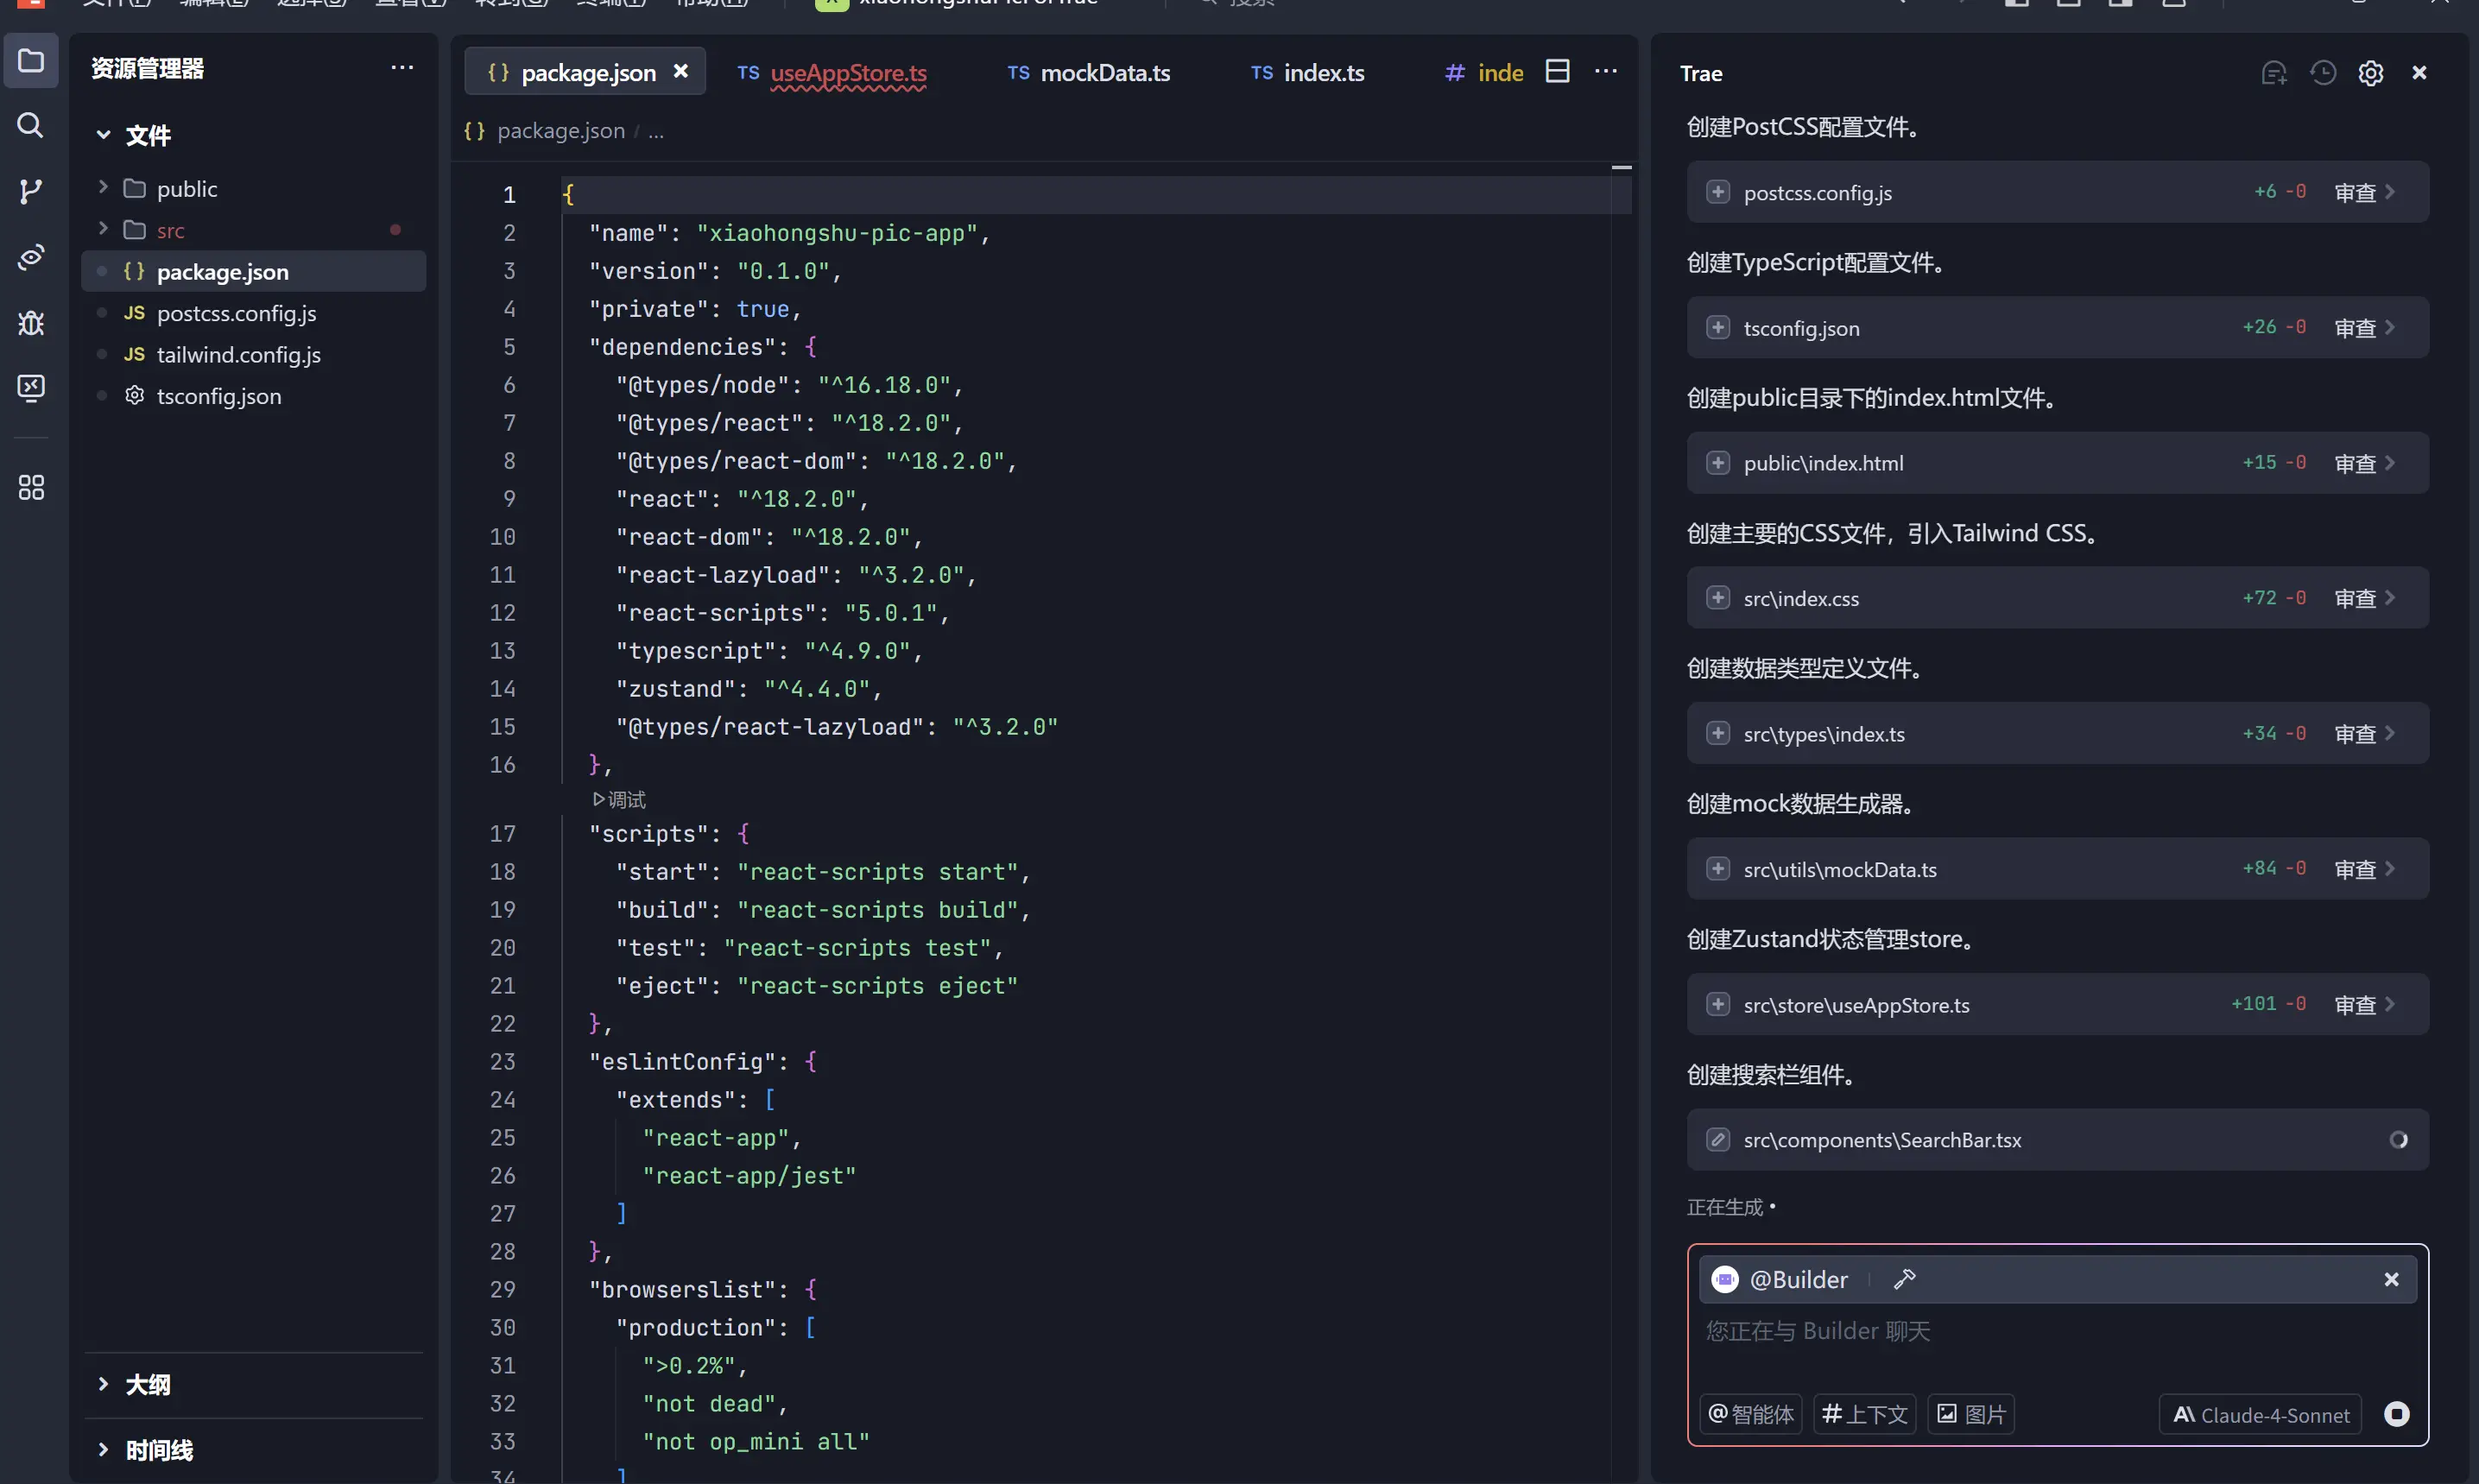Open explorer panel more options ellipsis
Image resolution: width=2479 pixels, height=1484 pixels.
(402, 68)
